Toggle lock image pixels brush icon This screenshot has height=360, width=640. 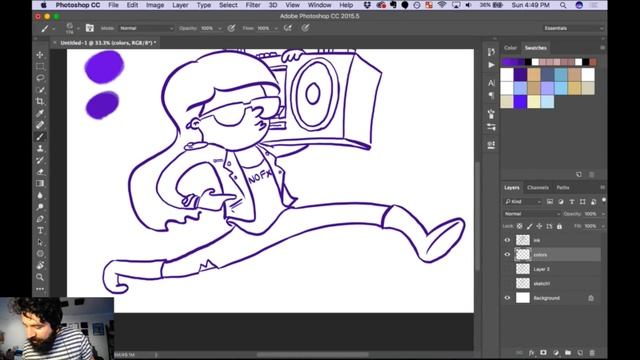(529, 226)
